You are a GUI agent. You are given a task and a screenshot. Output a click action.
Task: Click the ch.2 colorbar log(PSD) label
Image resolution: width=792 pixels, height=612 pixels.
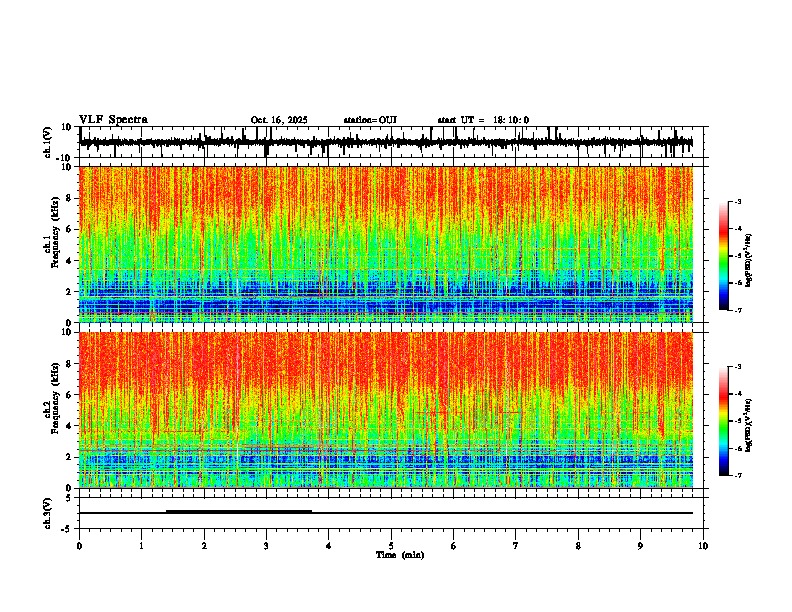click(748, 425)
